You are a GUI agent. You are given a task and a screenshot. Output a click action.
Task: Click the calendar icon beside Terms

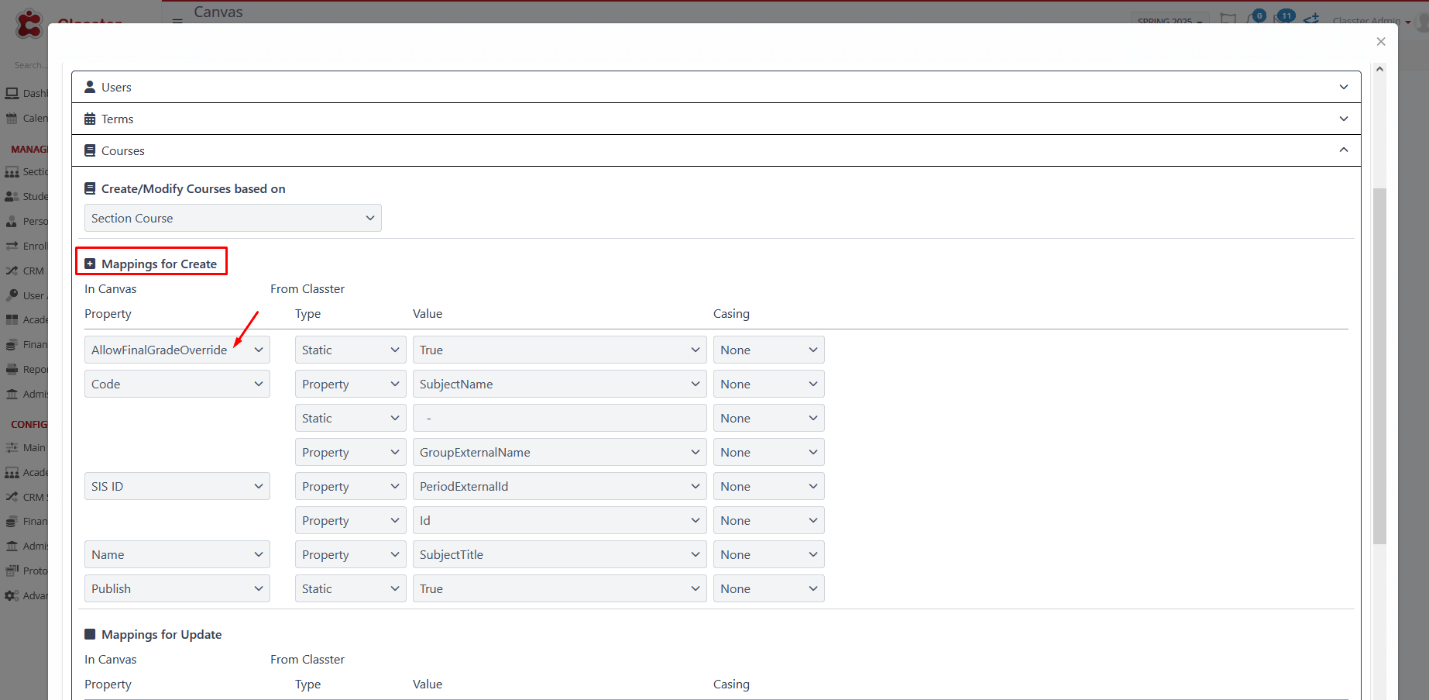90,119
